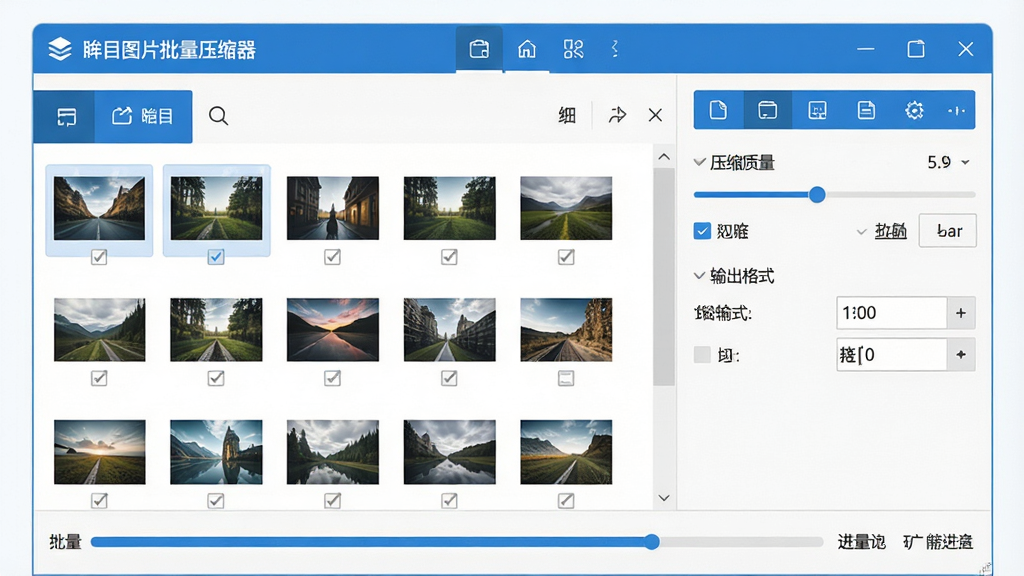This screenshot has height=576, width=1024.
Task: Untick the blue checked box under the quality slider
Action: pyautogui.click(x=702, y=231)
